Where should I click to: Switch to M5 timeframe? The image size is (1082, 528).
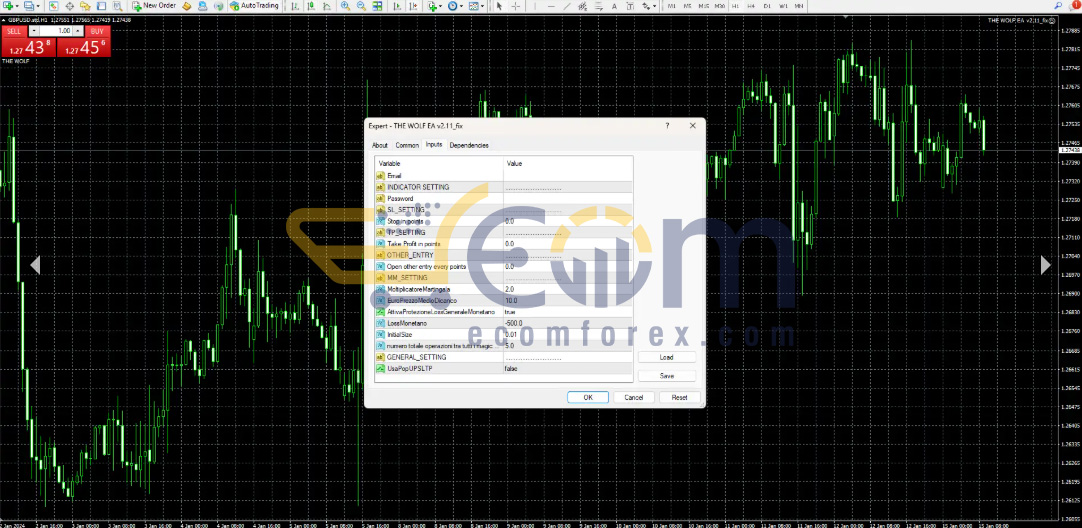tap(687, 6)
